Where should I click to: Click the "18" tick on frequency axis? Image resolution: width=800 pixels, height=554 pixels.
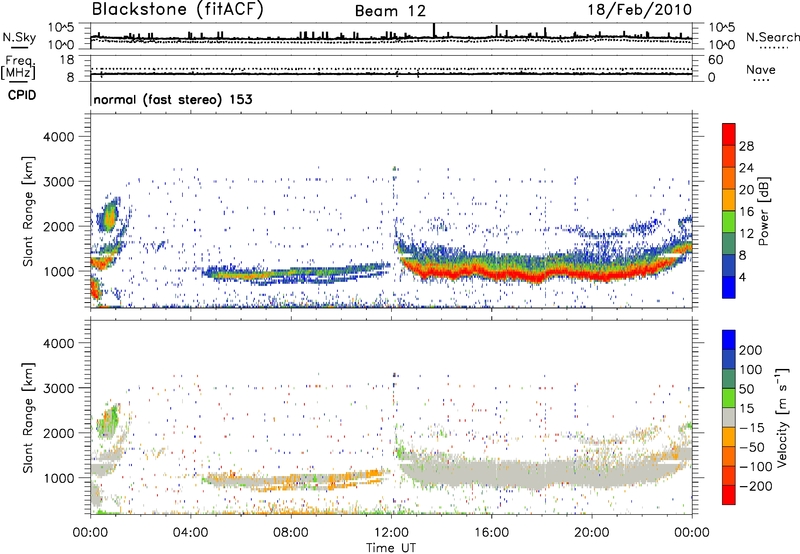[67, 60]
